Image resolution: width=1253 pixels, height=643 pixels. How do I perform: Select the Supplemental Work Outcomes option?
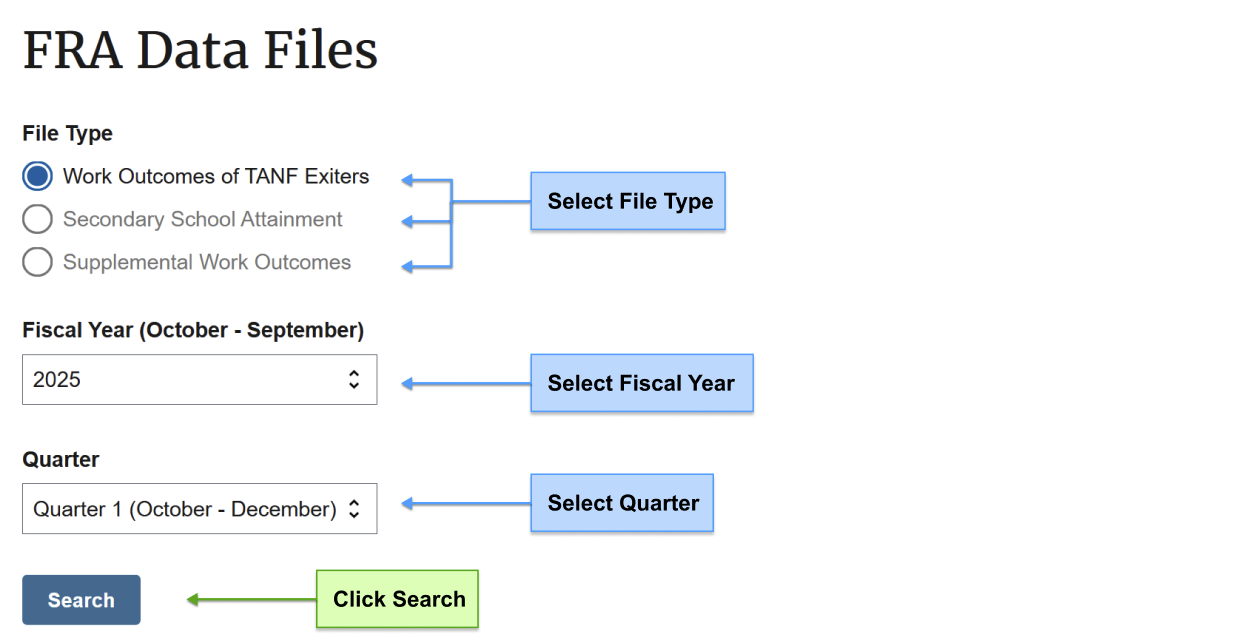tap(37, 263)
